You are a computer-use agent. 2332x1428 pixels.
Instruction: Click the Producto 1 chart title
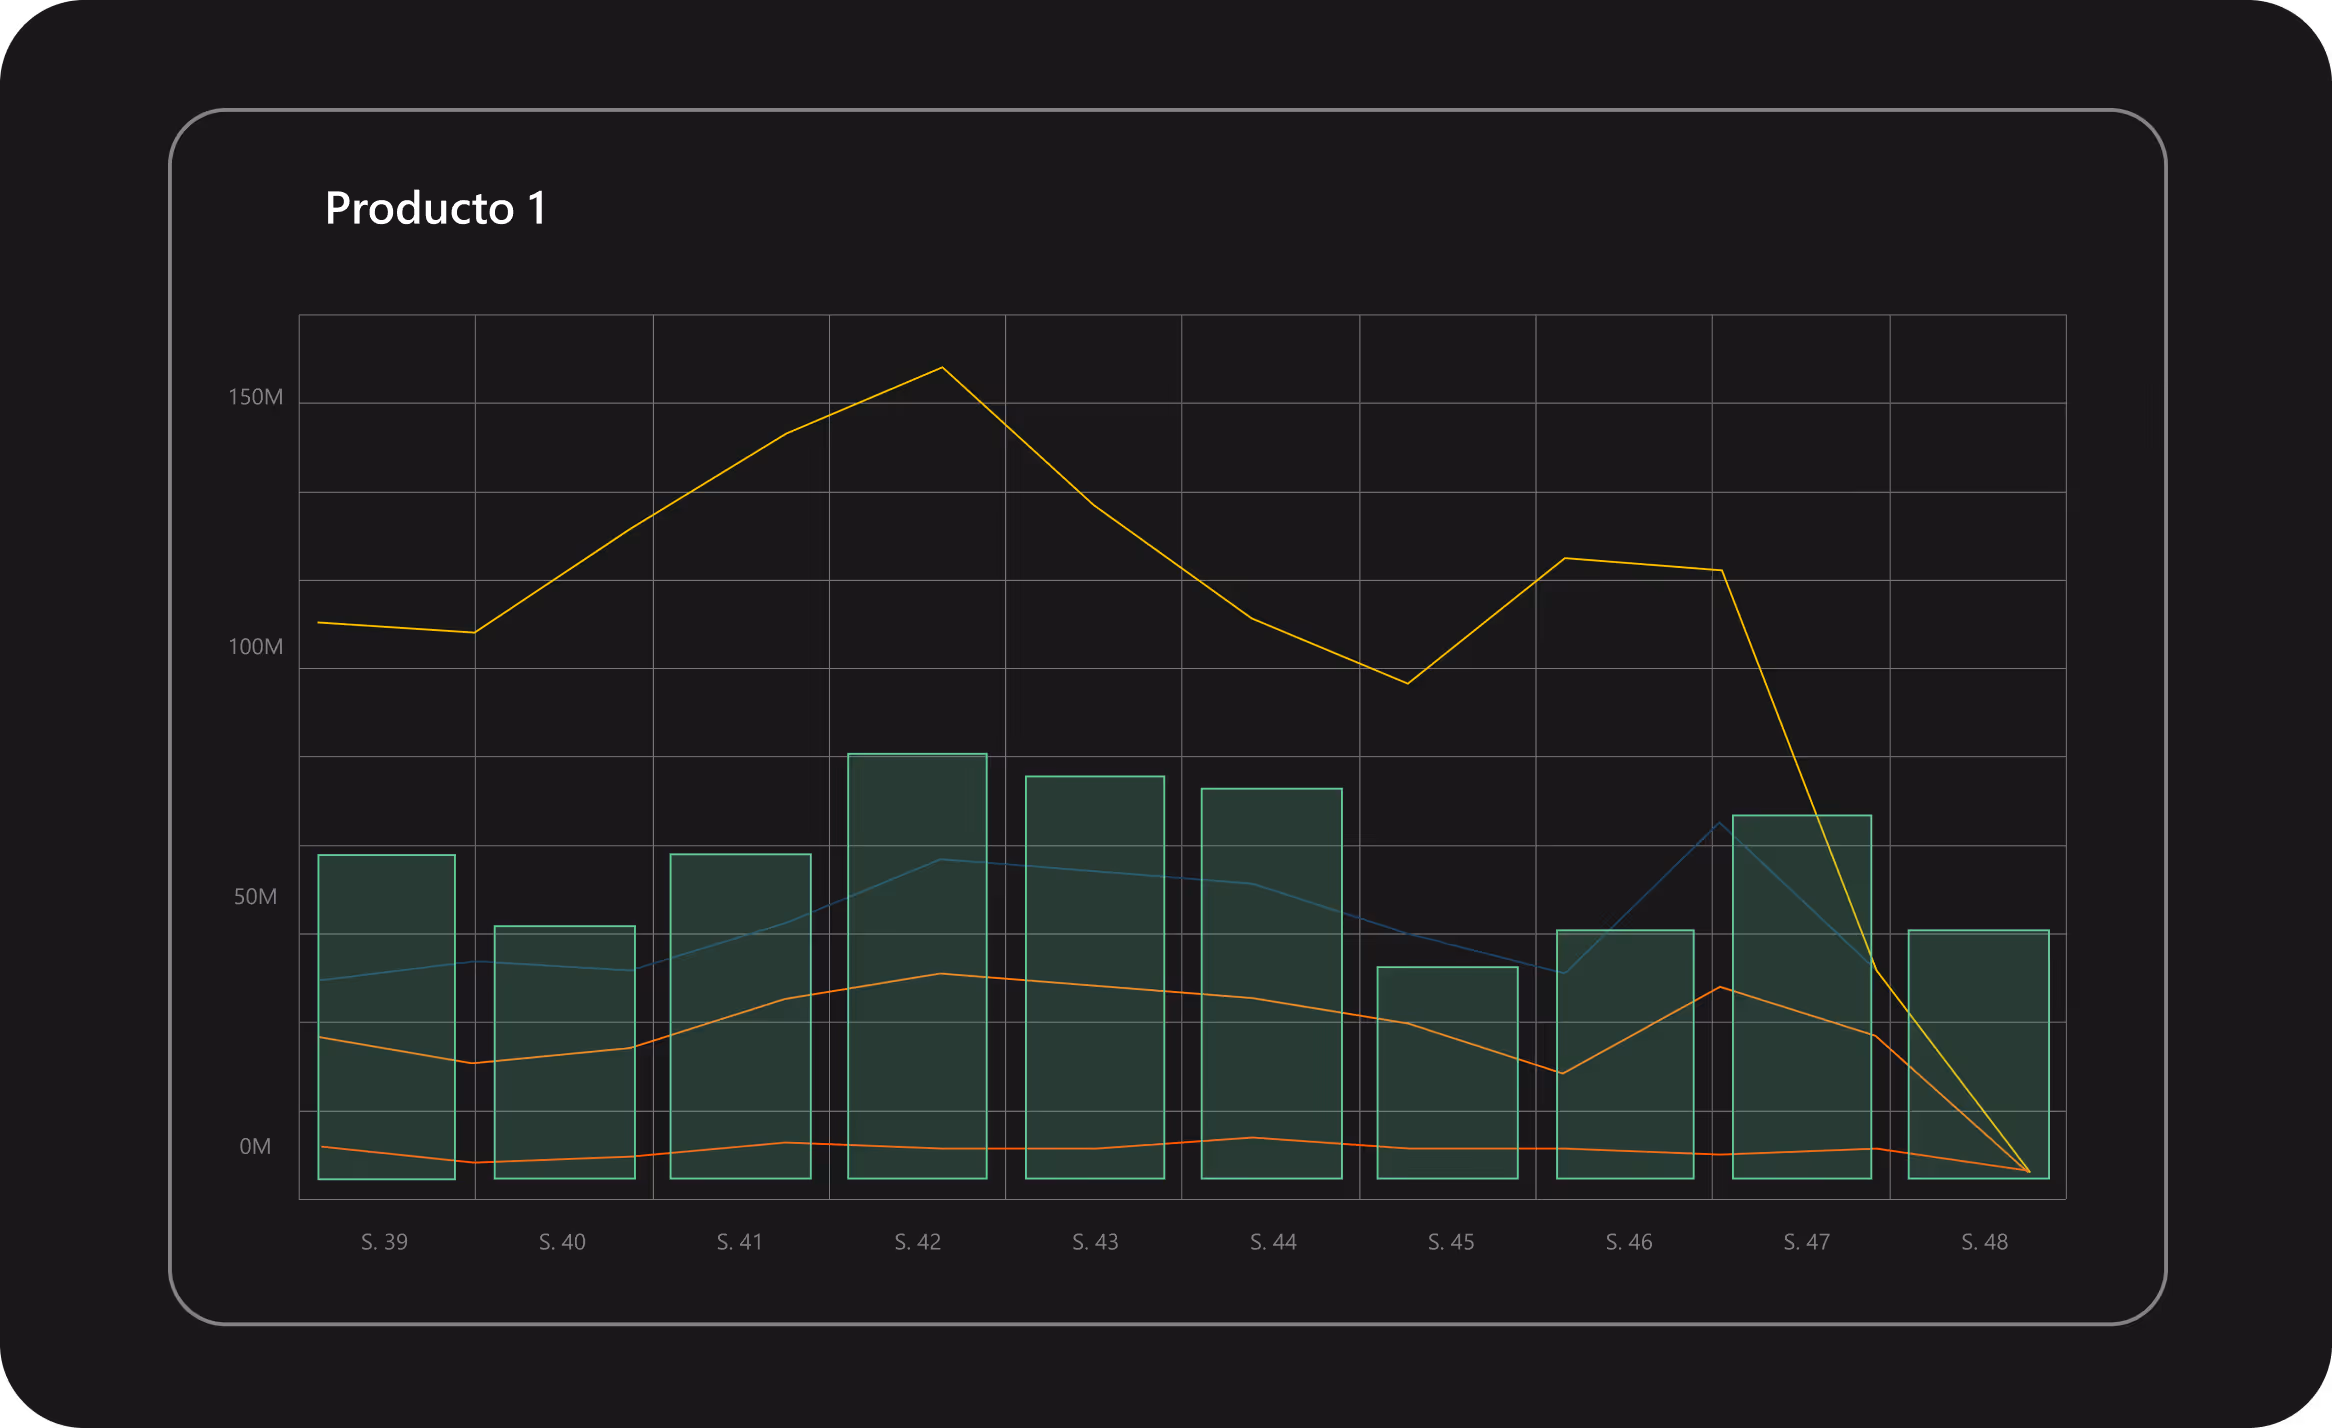[435, 209]
